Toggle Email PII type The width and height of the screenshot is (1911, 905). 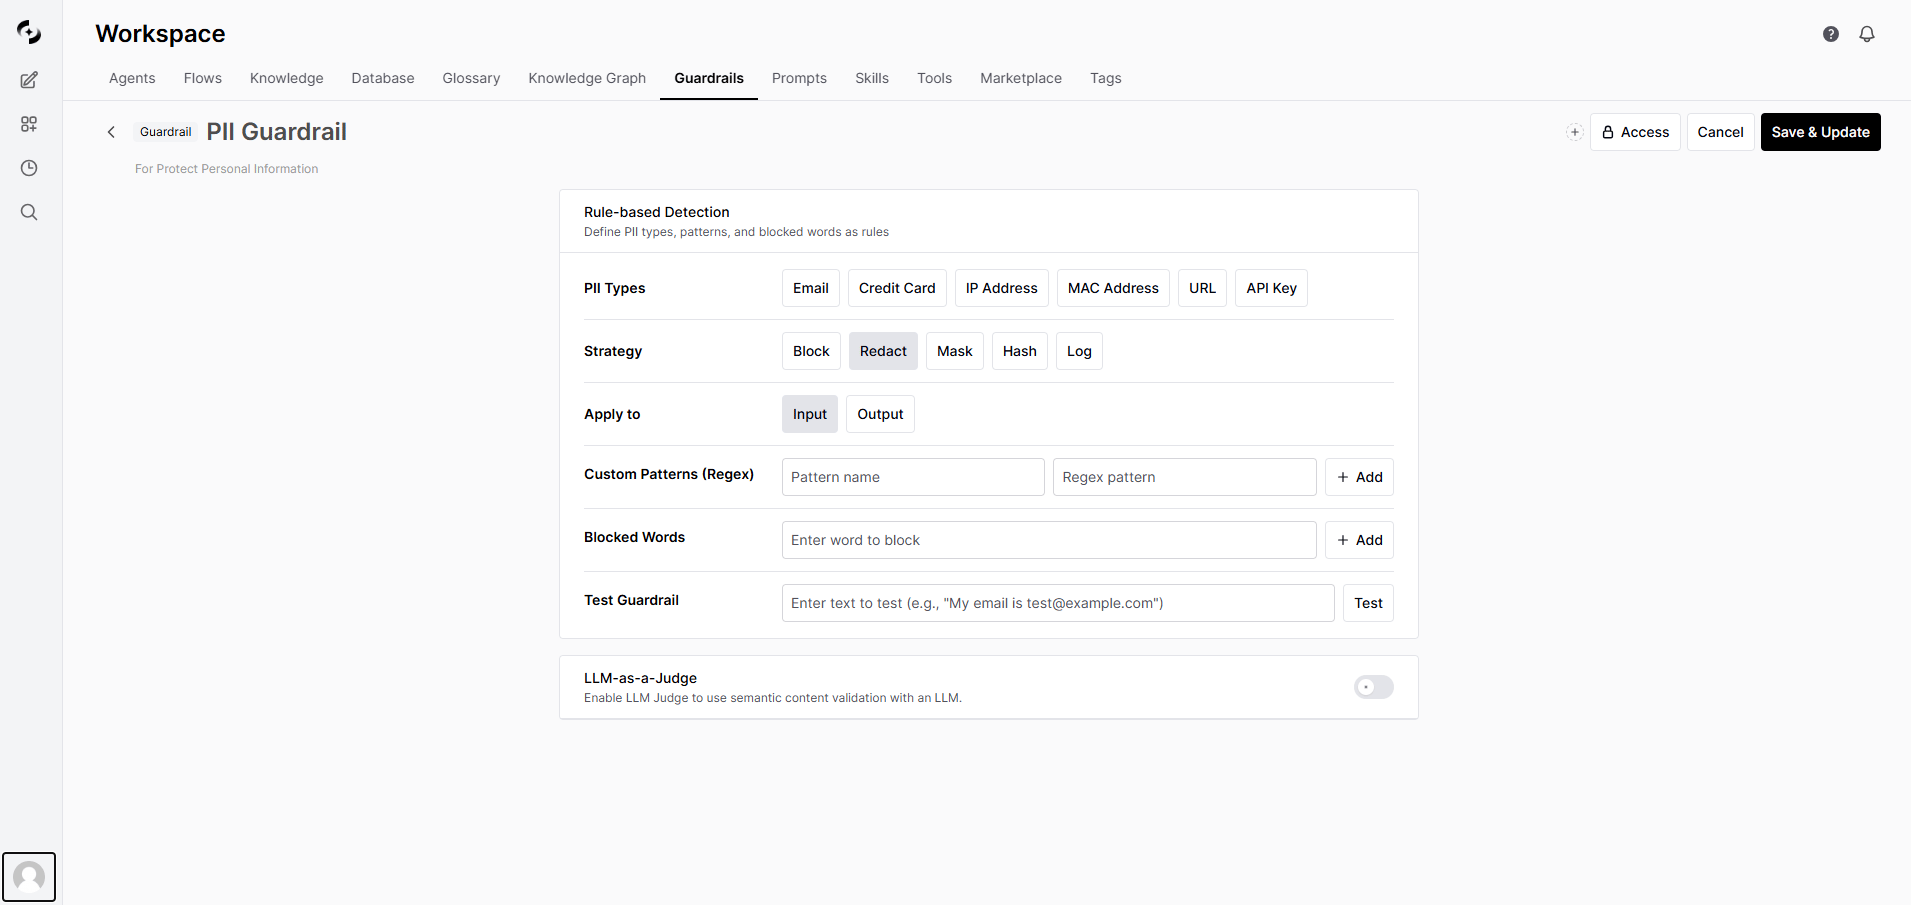pyautogui.click(x=811, y=288)
